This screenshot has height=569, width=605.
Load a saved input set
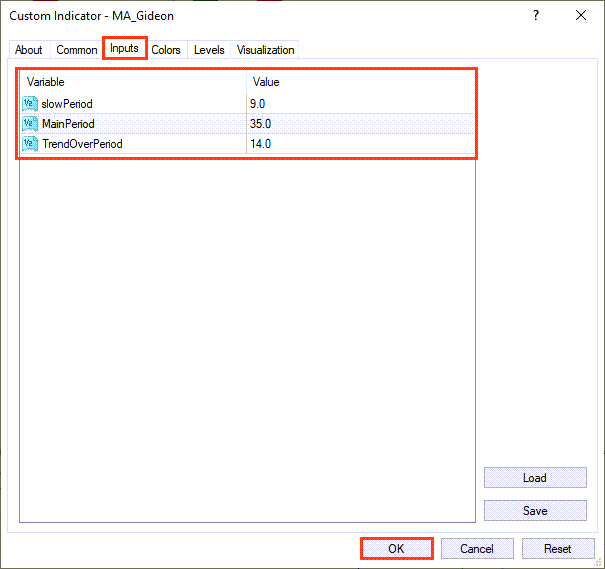click(x=535, y=478)
